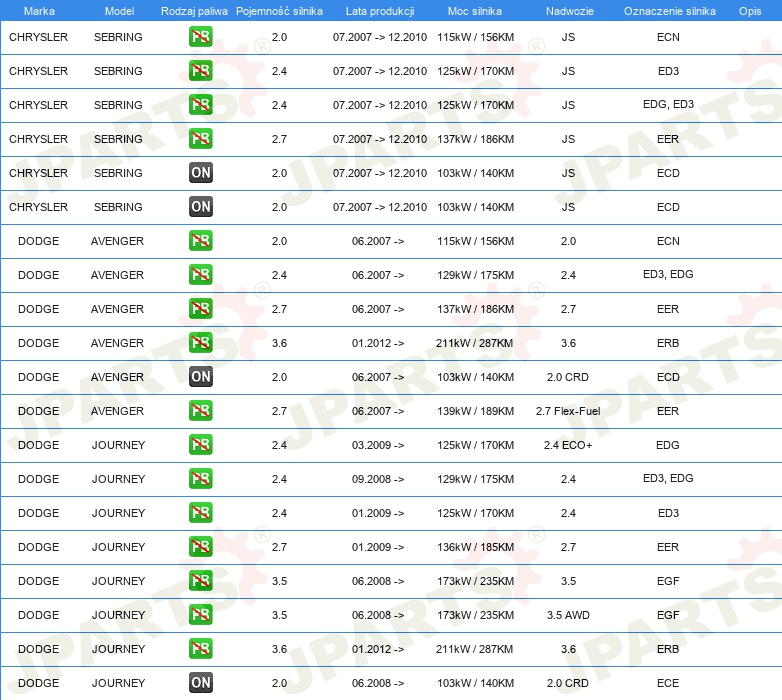Image resolution: width=782 pixels, height=700 pixels.
Task: Click the Marka column header
Action: [39, 11]
